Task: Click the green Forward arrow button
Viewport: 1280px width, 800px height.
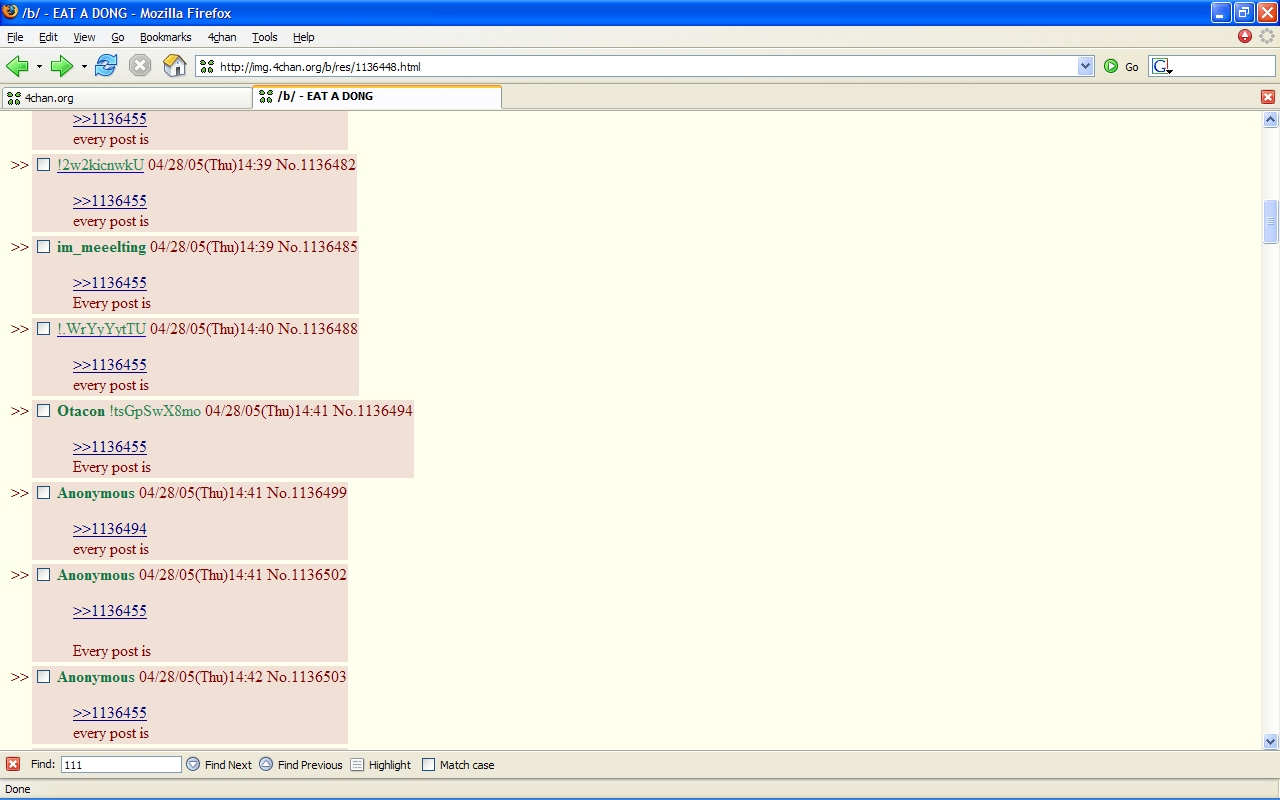Action: click(62, 66)
